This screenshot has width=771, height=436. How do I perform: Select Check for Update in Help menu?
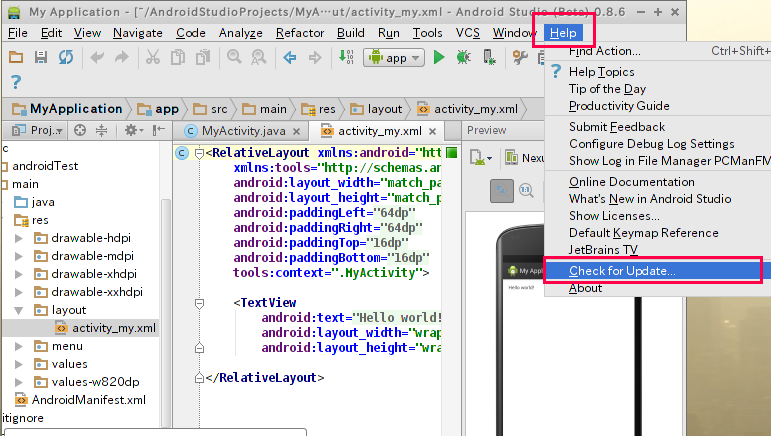point(657,271)
